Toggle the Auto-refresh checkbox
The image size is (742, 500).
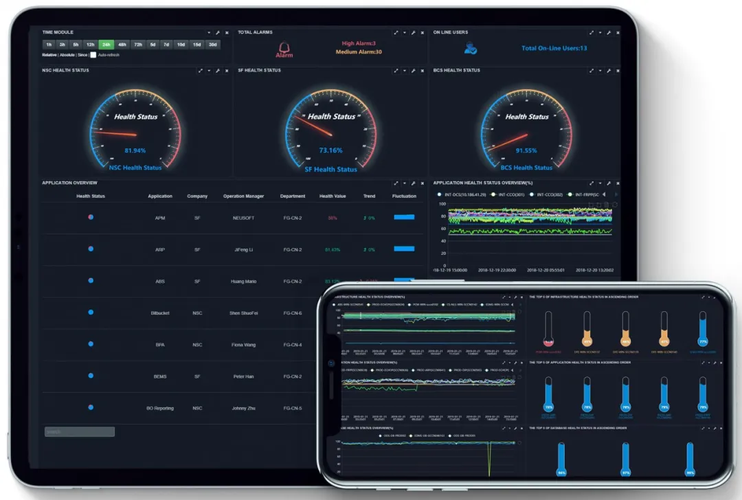pos(93,55)
